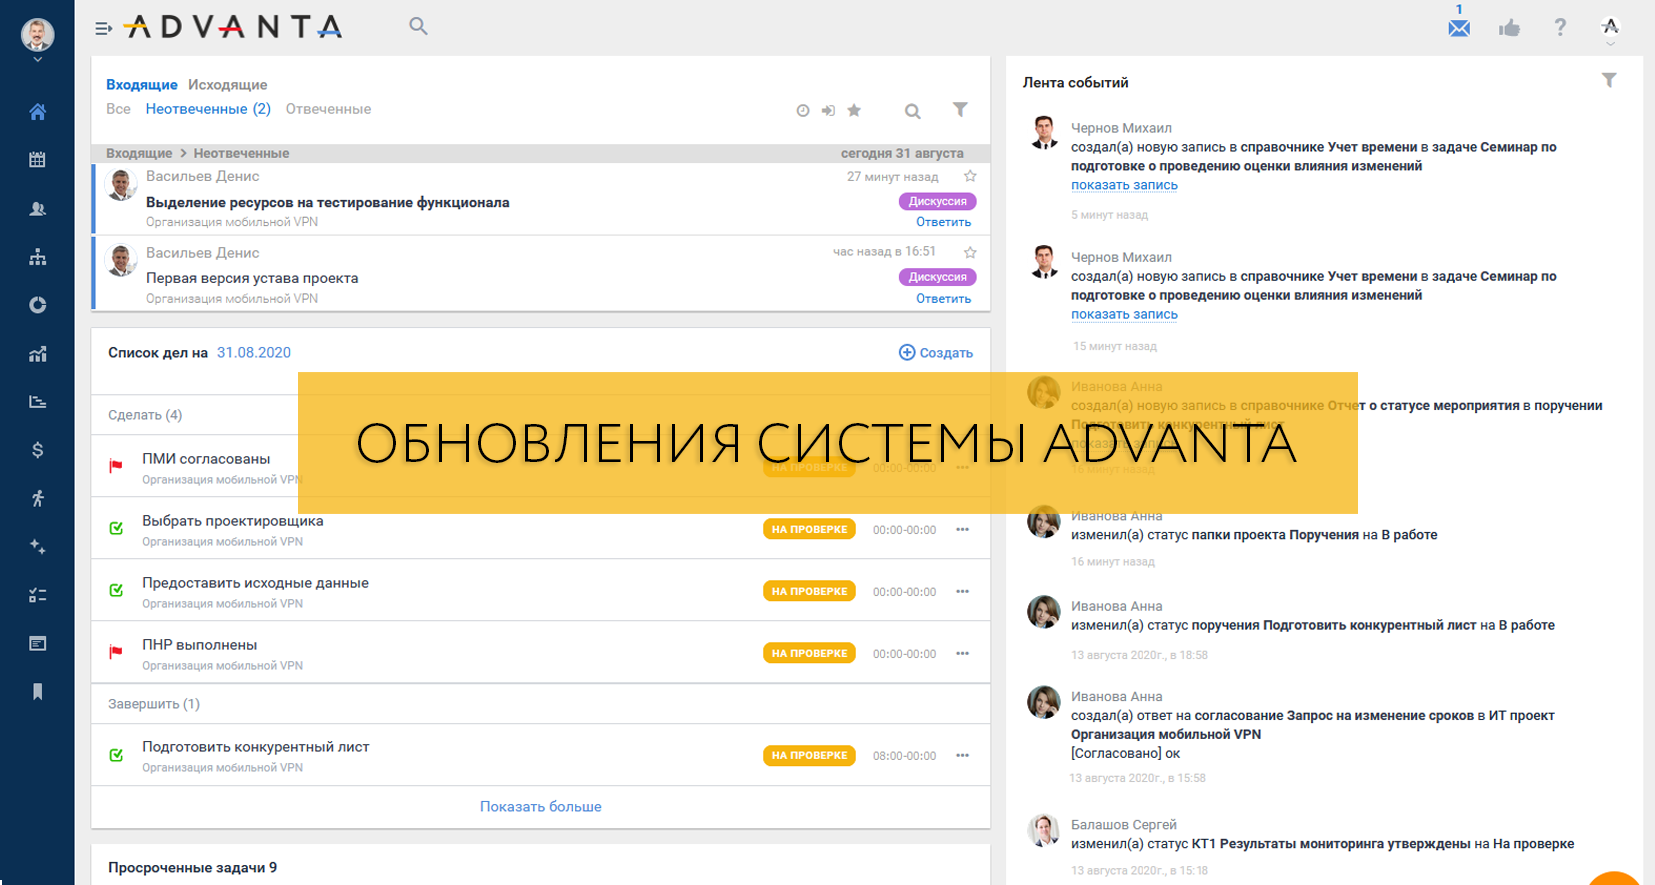Switch to the "Исходящие" tab
This screenshot has height=885, width=1655.
coord(227,85)
